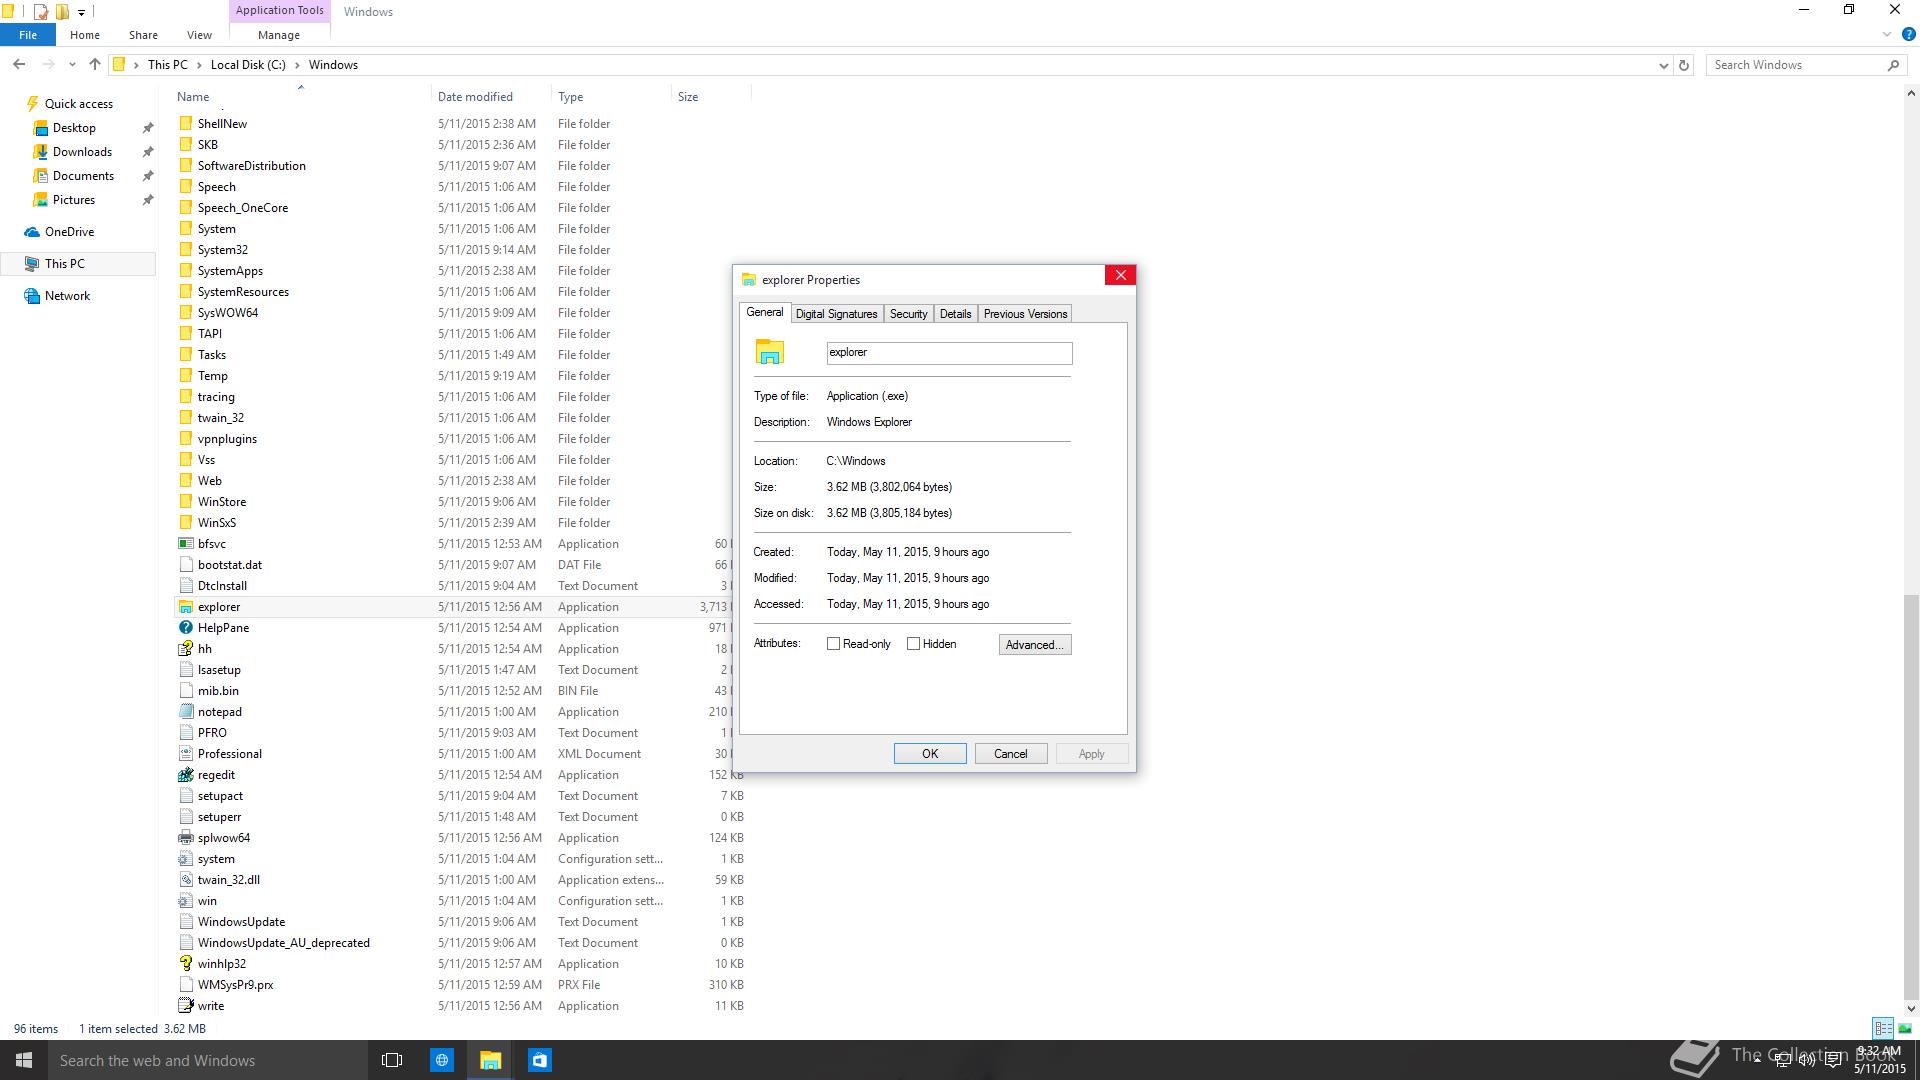Viewport: 1920px width, 1080px height.
Task: Select the twain_32.dll file
Action: 228,880
